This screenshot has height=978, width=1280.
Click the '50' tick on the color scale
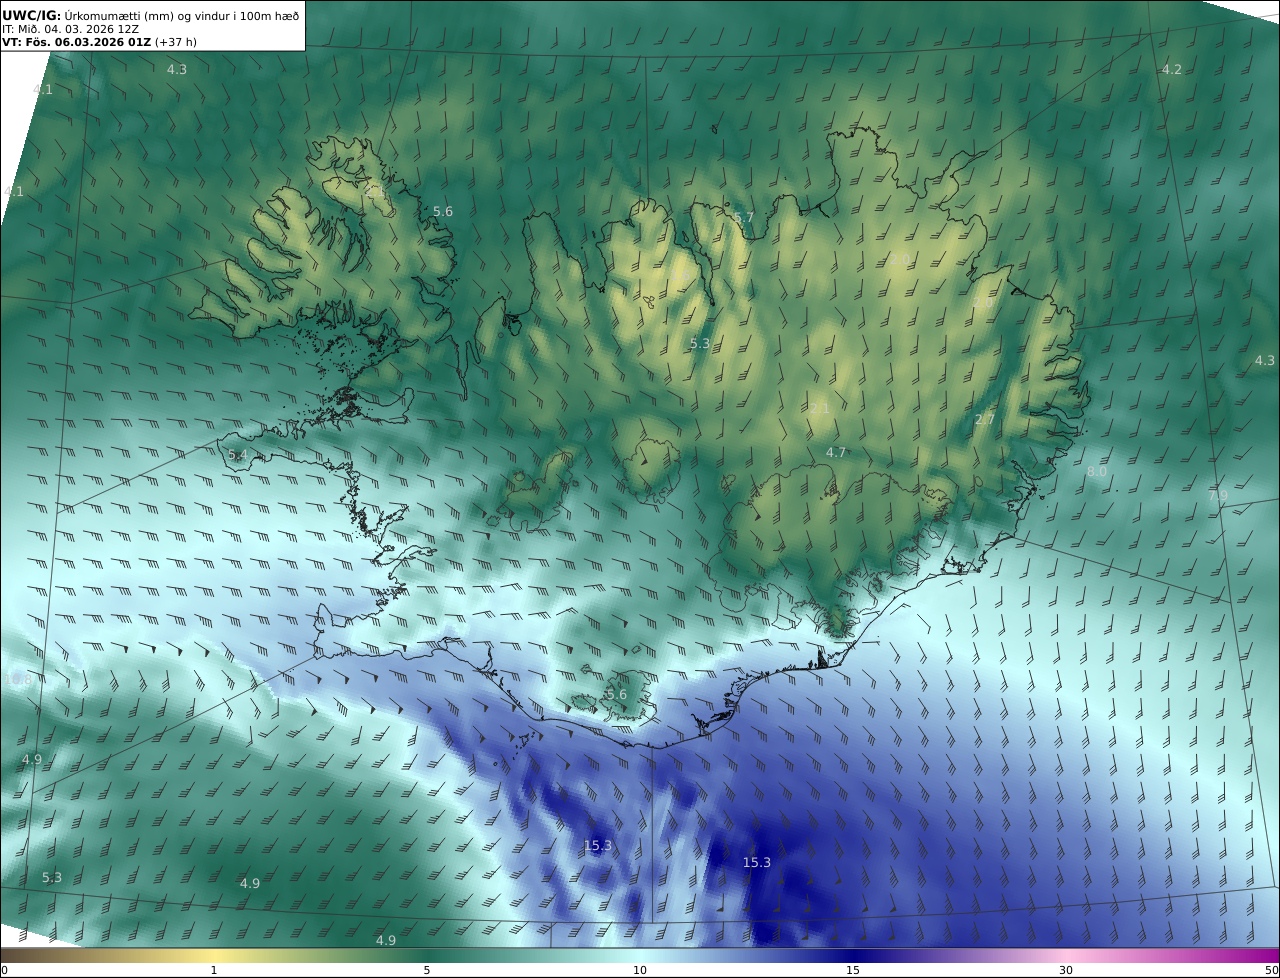[1271, 970]
